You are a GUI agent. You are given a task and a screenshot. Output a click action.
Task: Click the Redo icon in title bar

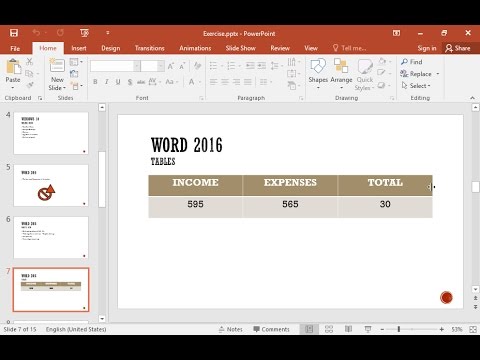coord(60,32)
